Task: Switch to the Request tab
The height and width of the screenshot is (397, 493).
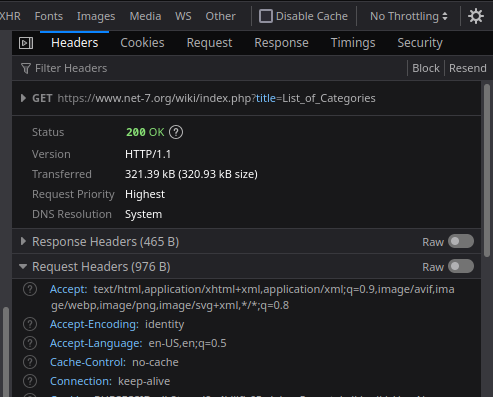Action: coord(209,43)
